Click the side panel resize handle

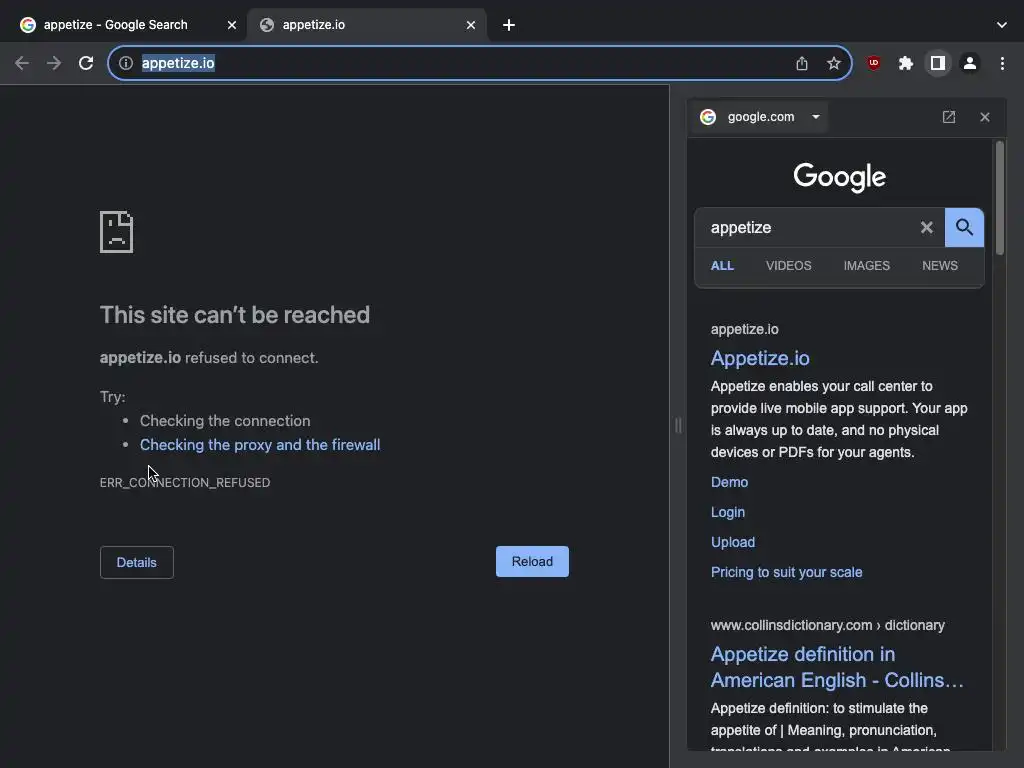coord(678,426)
